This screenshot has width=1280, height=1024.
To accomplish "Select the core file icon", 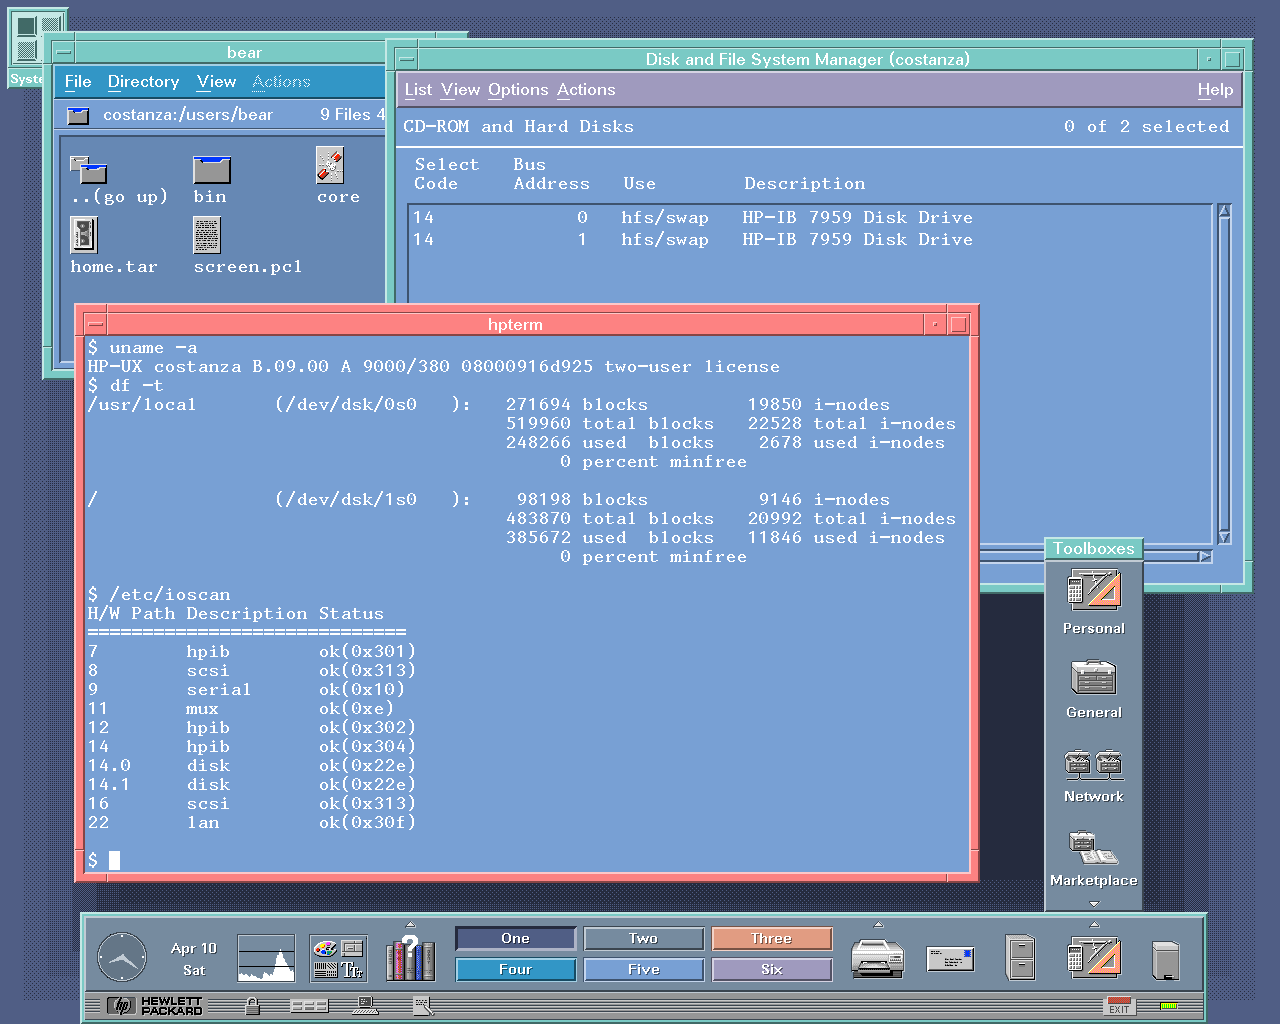I will pos(330,166).
